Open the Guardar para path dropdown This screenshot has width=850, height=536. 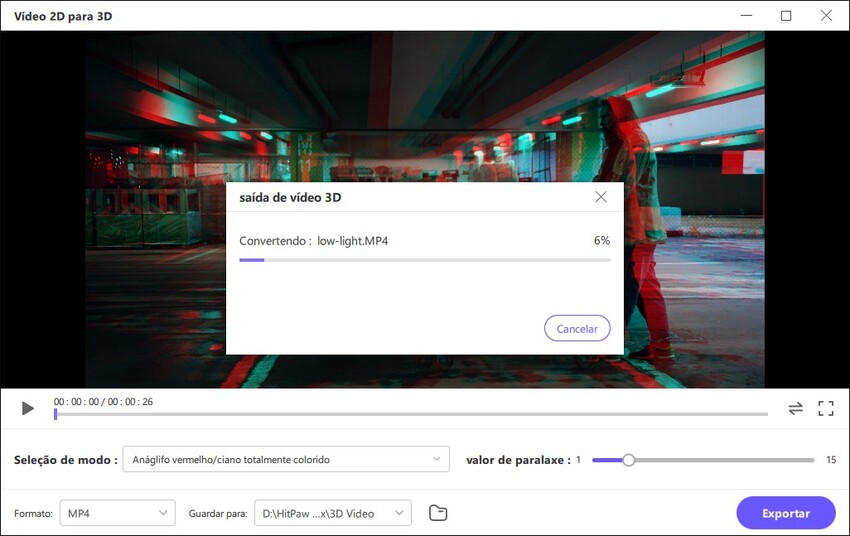333,513
